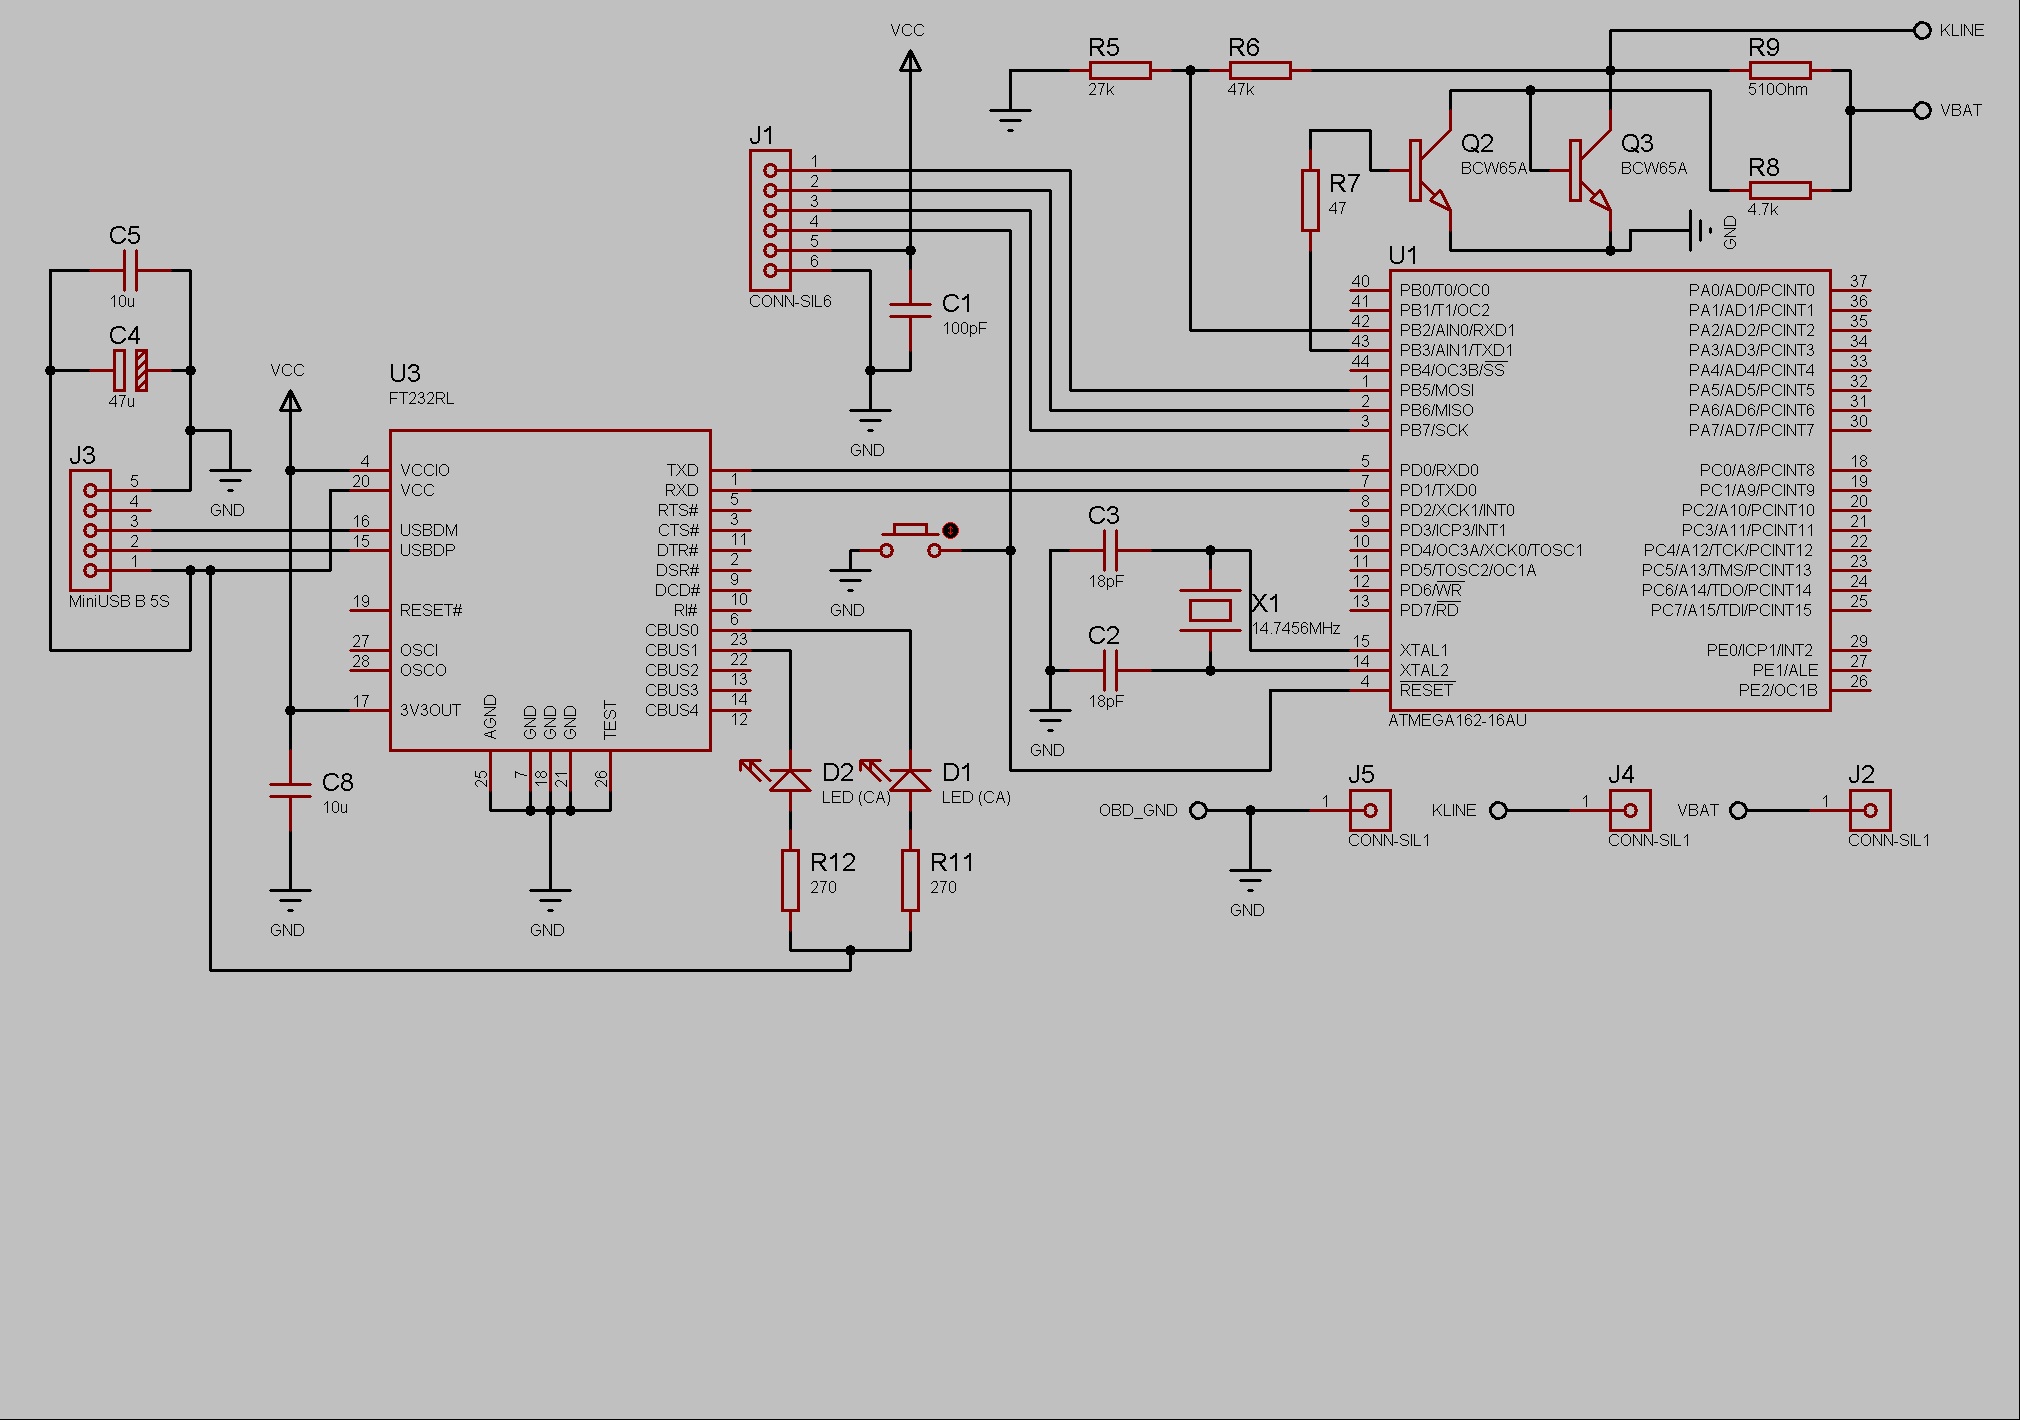Image resolution: width=2020 pixels, height=1420 pixels.
Task: Click the J5 CONN-SIL1 connector pad
Action: [1370, 810]
